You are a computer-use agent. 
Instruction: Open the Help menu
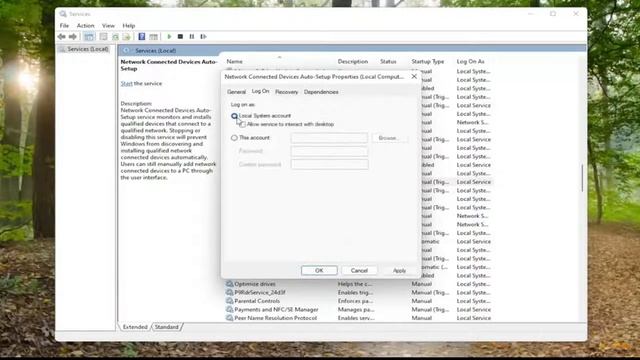point(129,25)
